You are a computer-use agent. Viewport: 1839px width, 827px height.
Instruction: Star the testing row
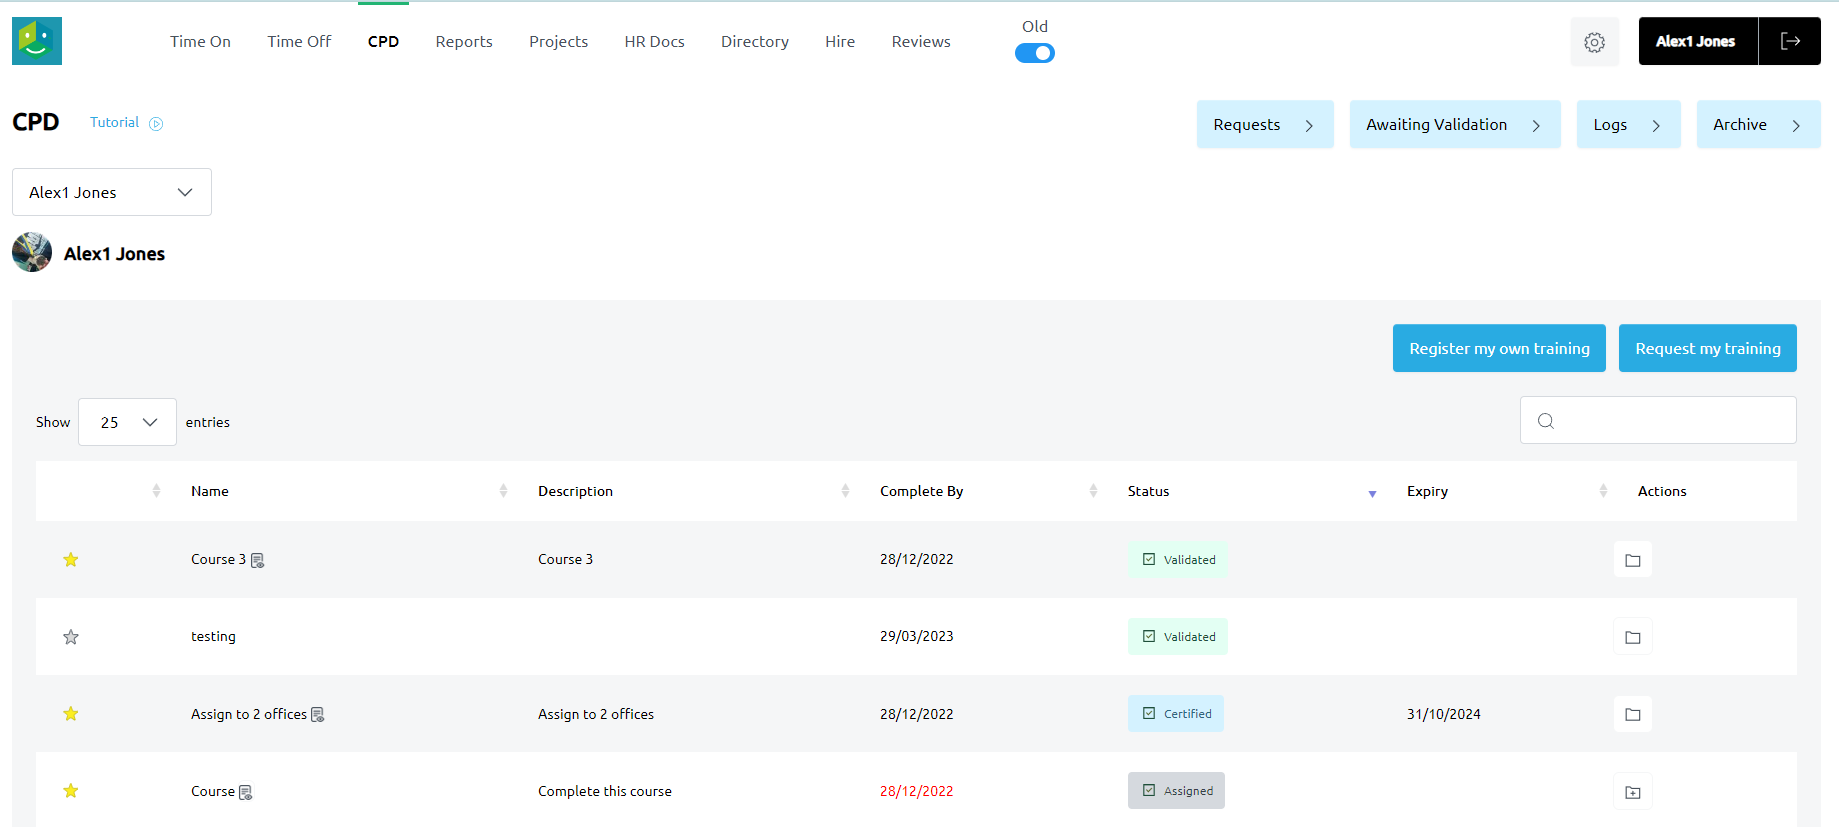click(71, 637)
